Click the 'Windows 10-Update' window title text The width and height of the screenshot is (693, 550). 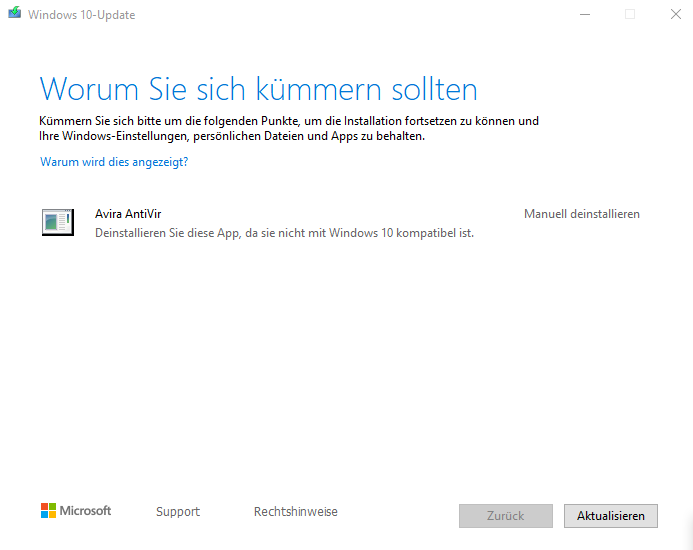coord(81,15)
